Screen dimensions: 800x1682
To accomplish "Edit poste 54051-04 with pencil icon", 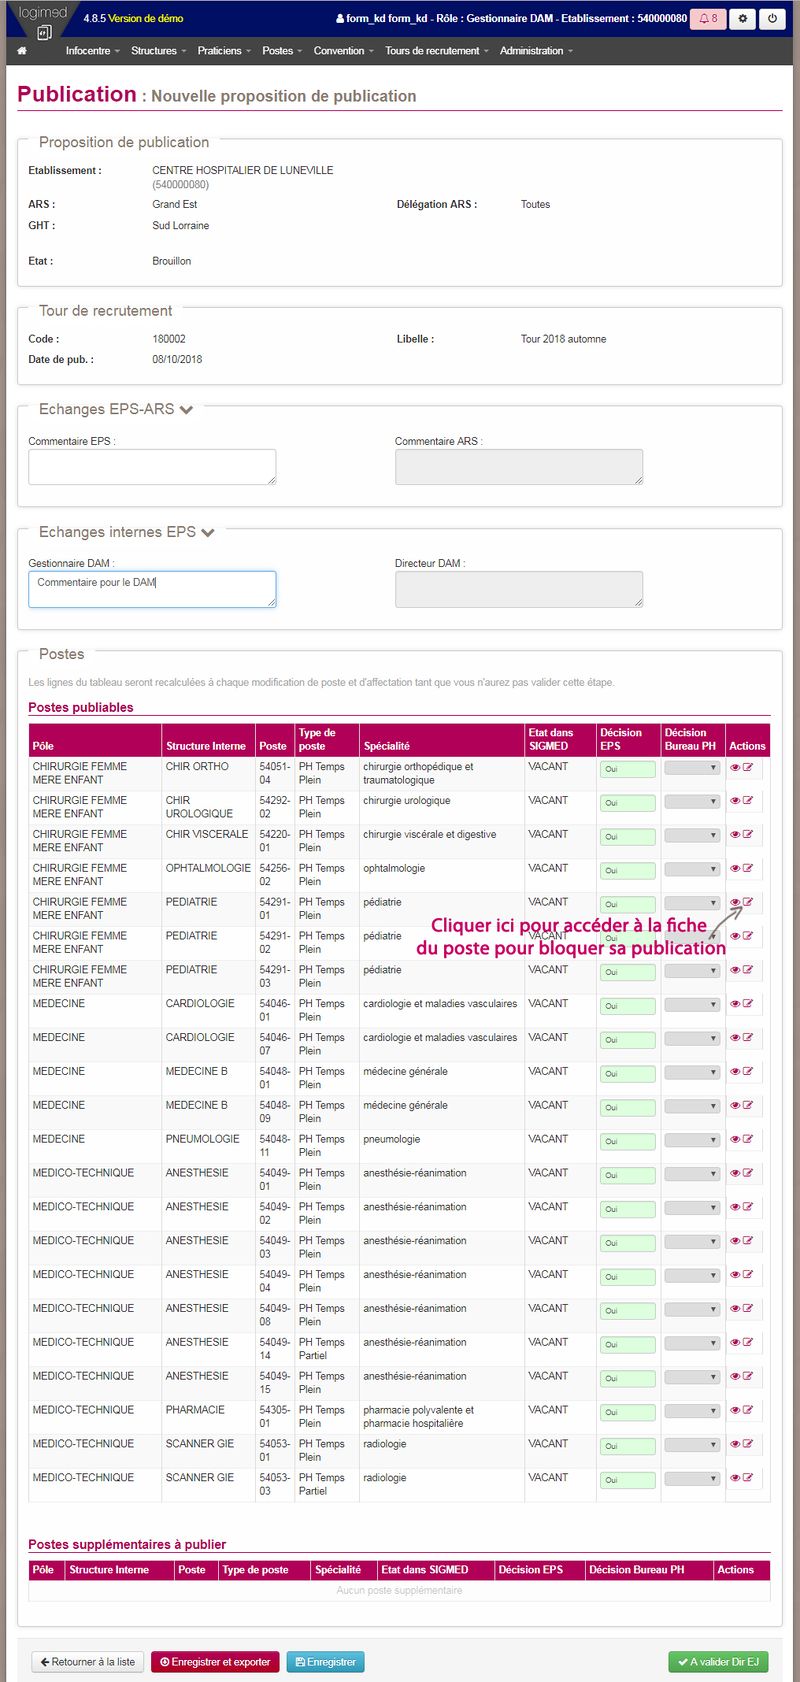I will 748,768.
